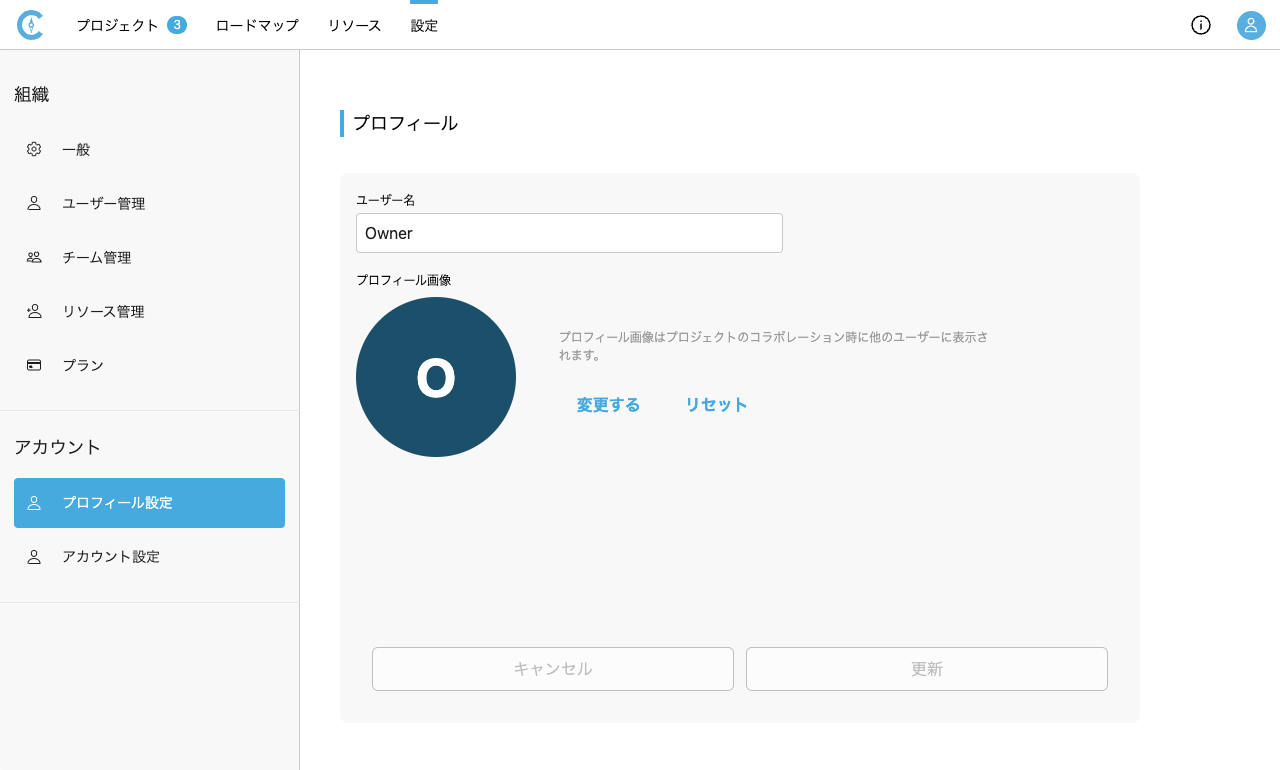Click the person icon beside アカウント設定
1280x770 pixels.
[x=34, y=557]
